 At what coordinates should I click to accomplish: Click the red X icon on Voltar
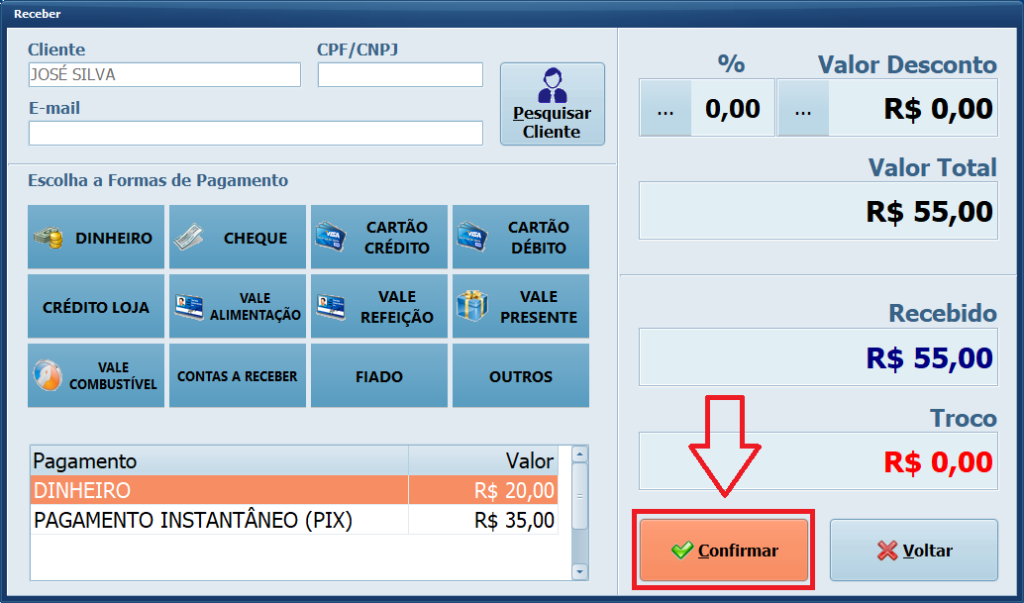coord(887,551)
